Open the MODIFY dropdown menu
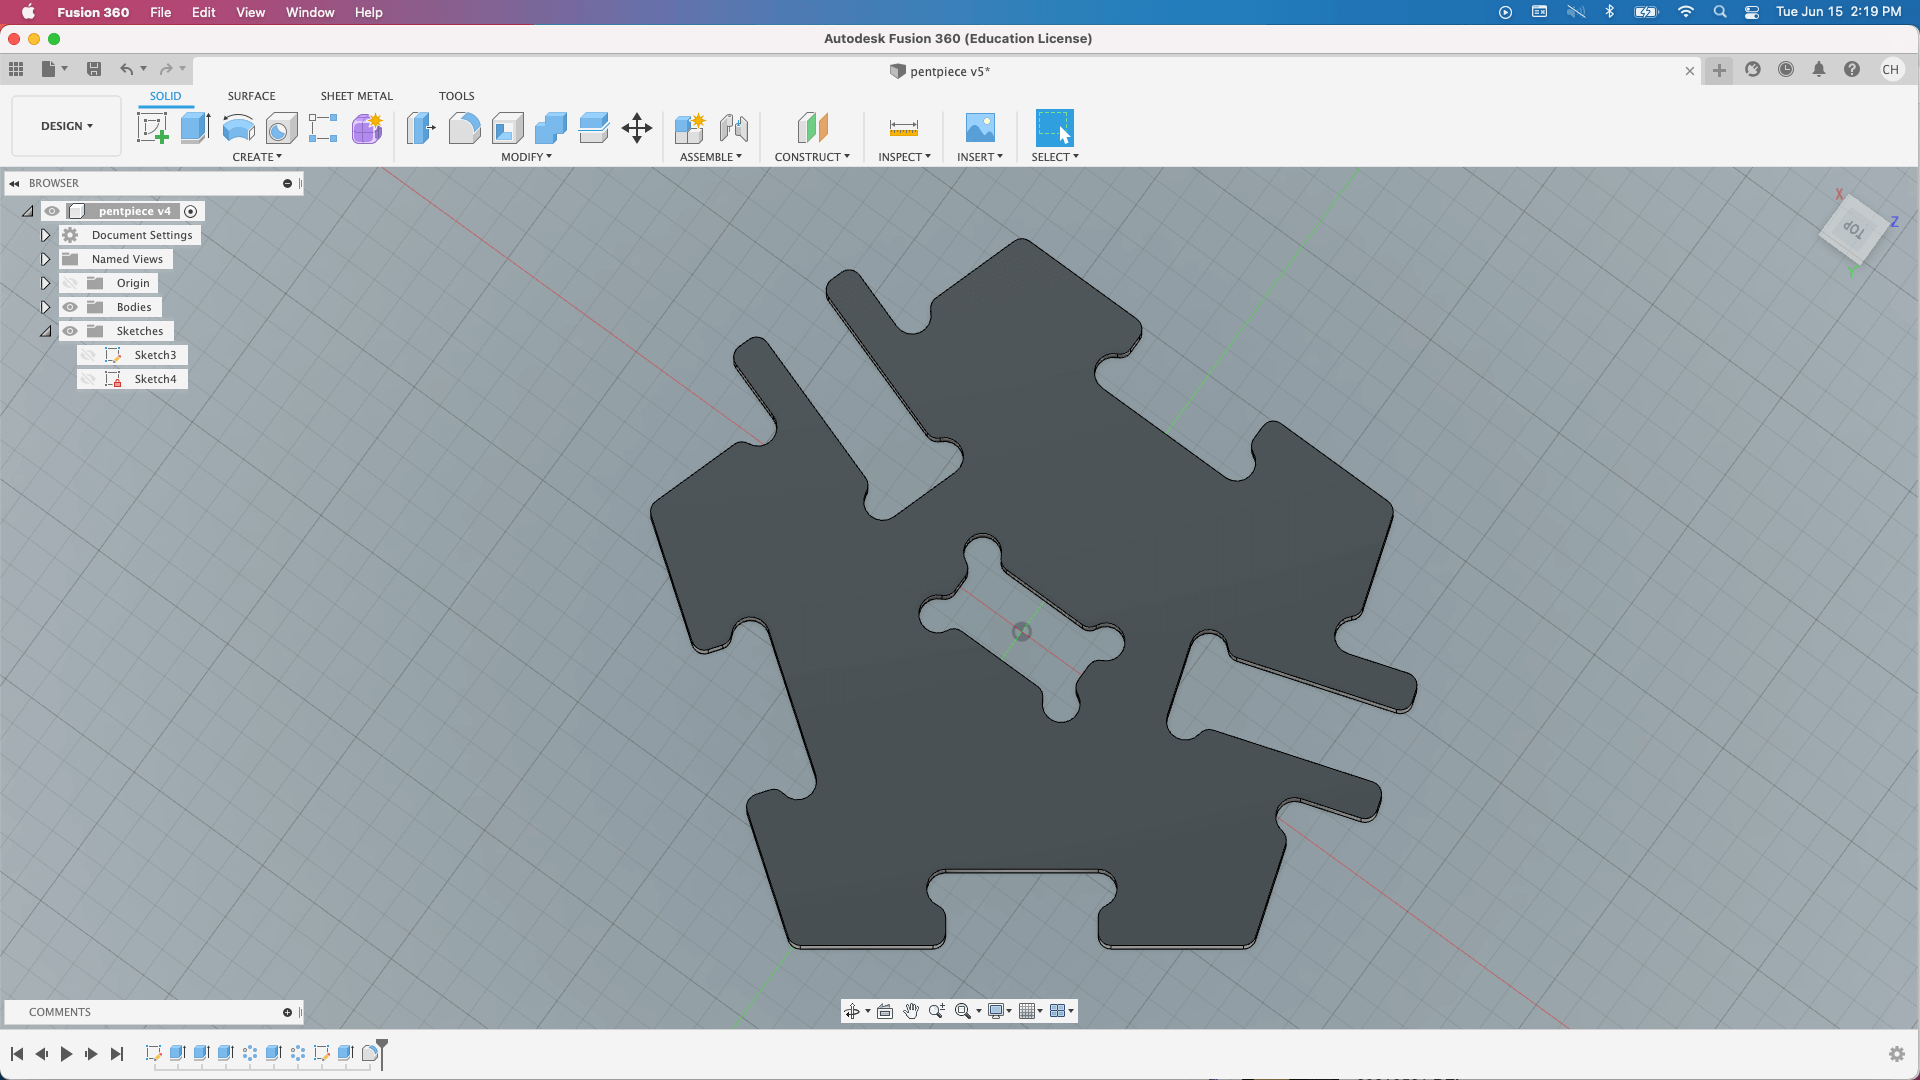 (526, 157)
